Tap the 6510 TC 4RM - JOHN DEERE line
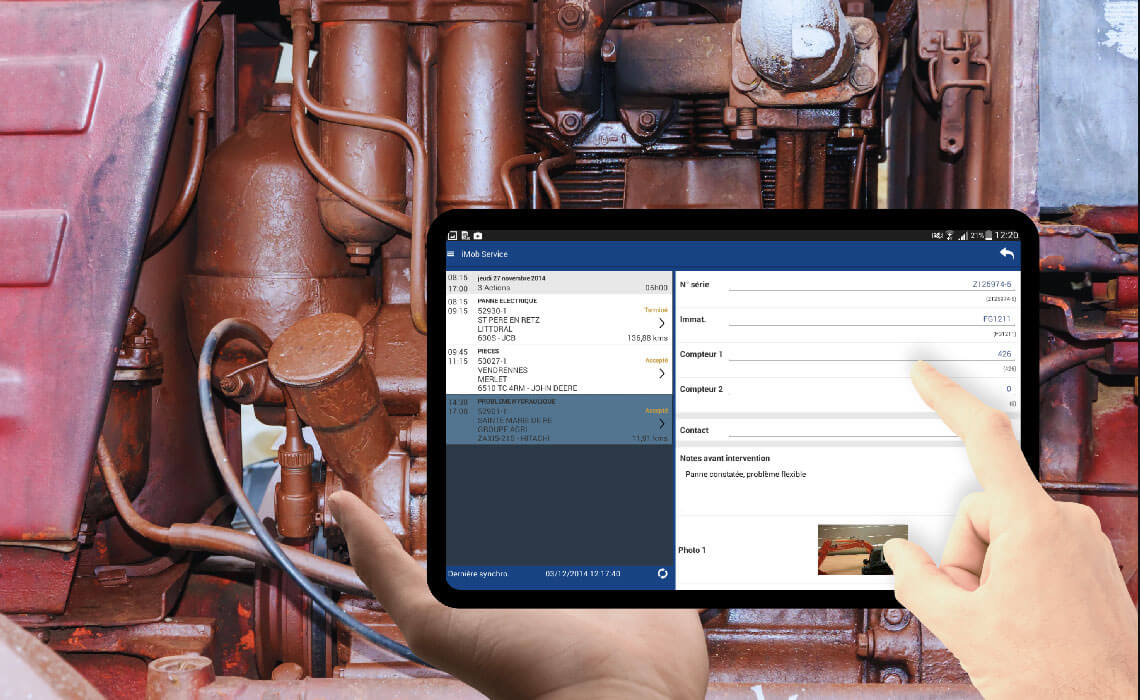Screen dimensions: 1140x700 [x=527, y=388]
